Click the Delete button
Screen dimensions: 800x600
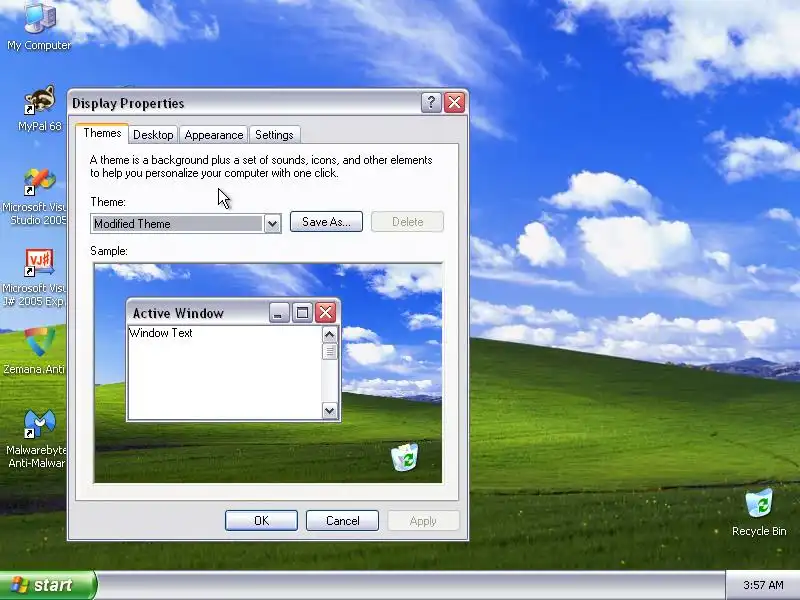[x=408, y=222]
